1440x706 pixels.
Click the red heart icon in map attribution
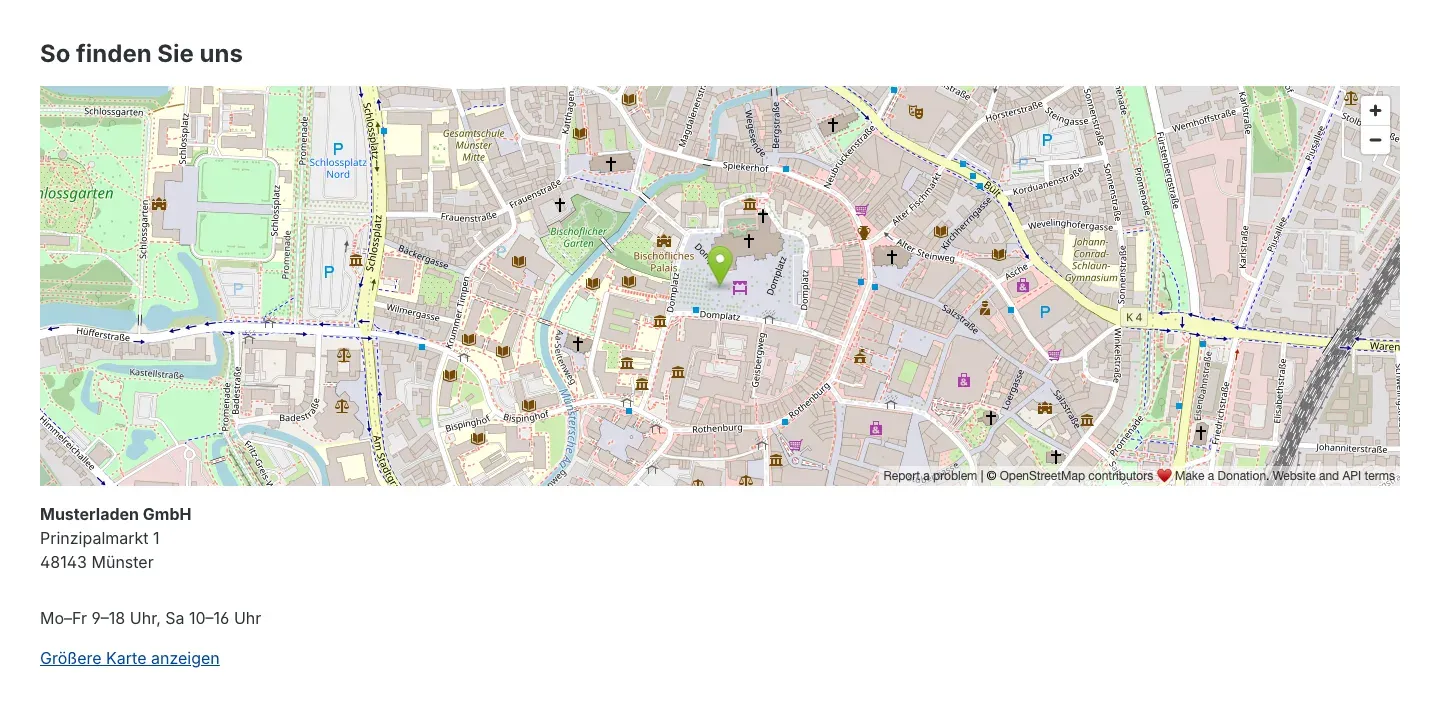tap(1164, 476)
